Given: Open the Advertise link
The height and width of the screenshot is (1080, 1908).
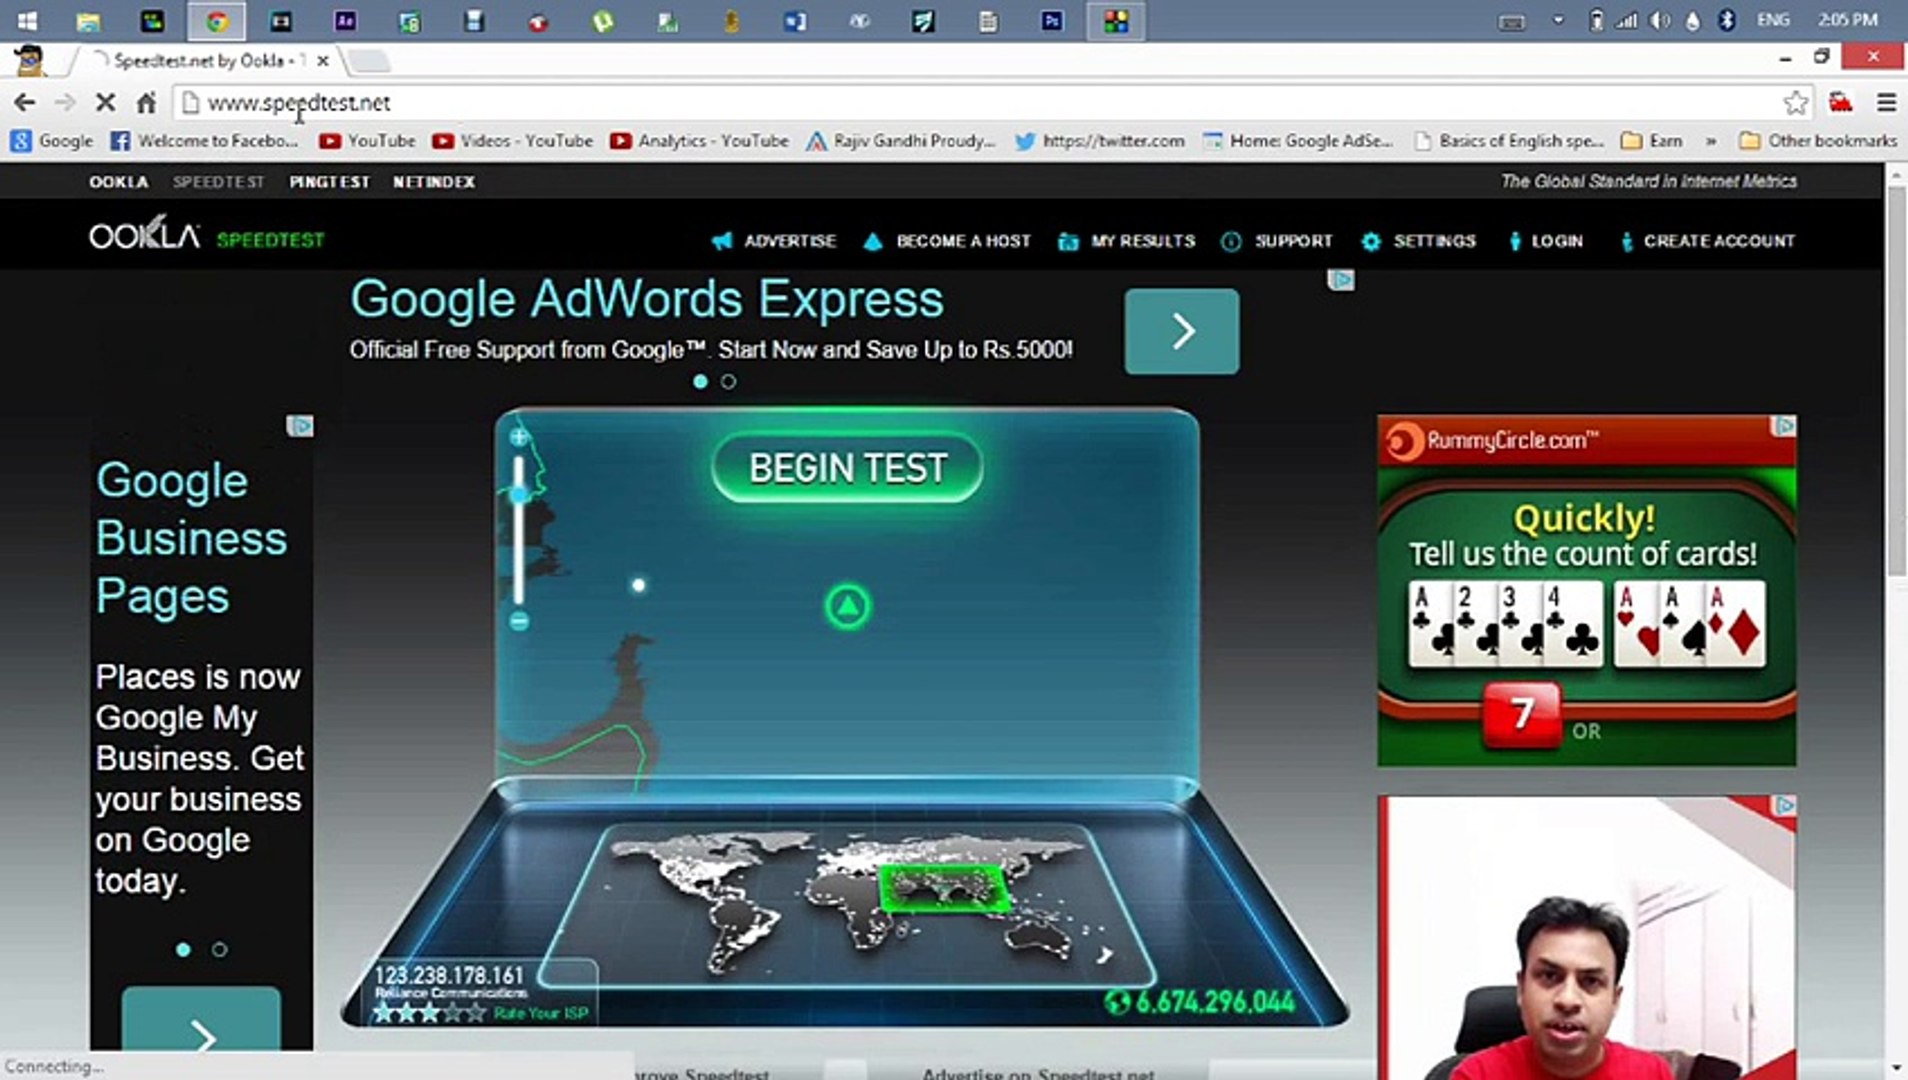Looking at the screenshot, I should coord(790,241).
